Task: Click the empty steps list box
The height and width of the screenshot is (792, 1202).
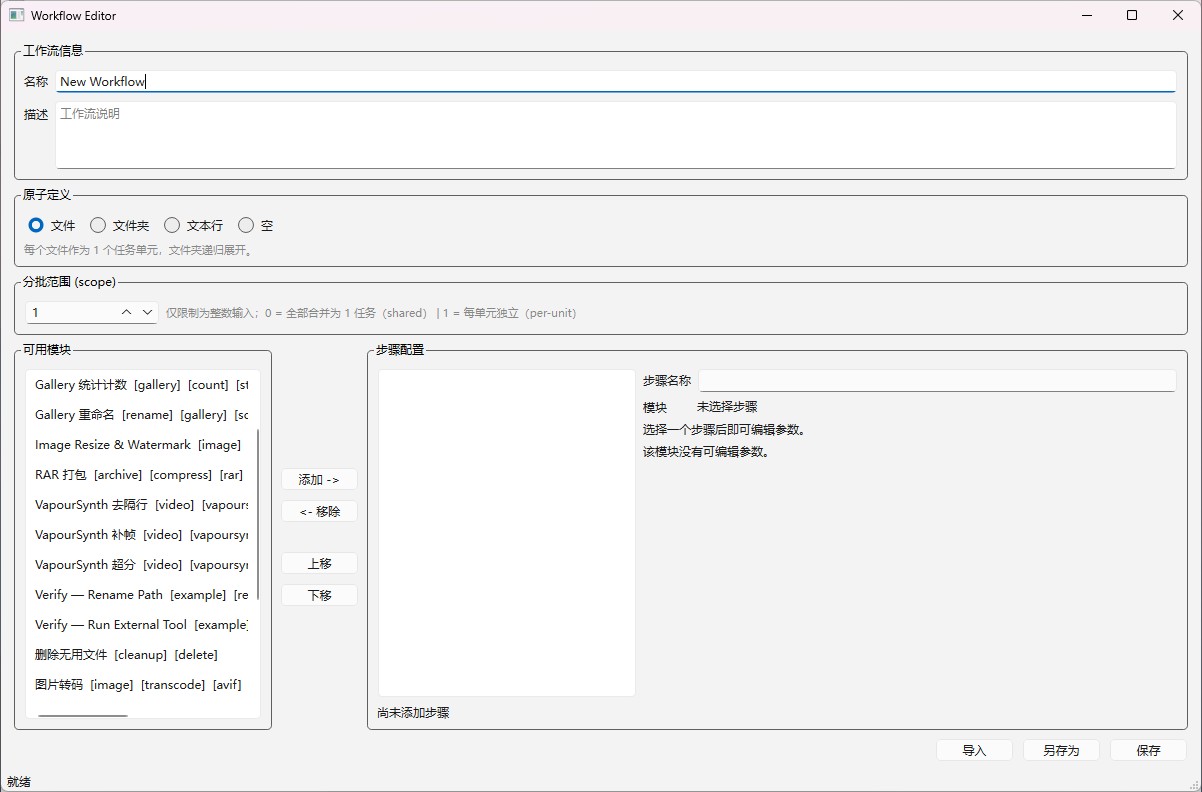Action: click(507, 533)
